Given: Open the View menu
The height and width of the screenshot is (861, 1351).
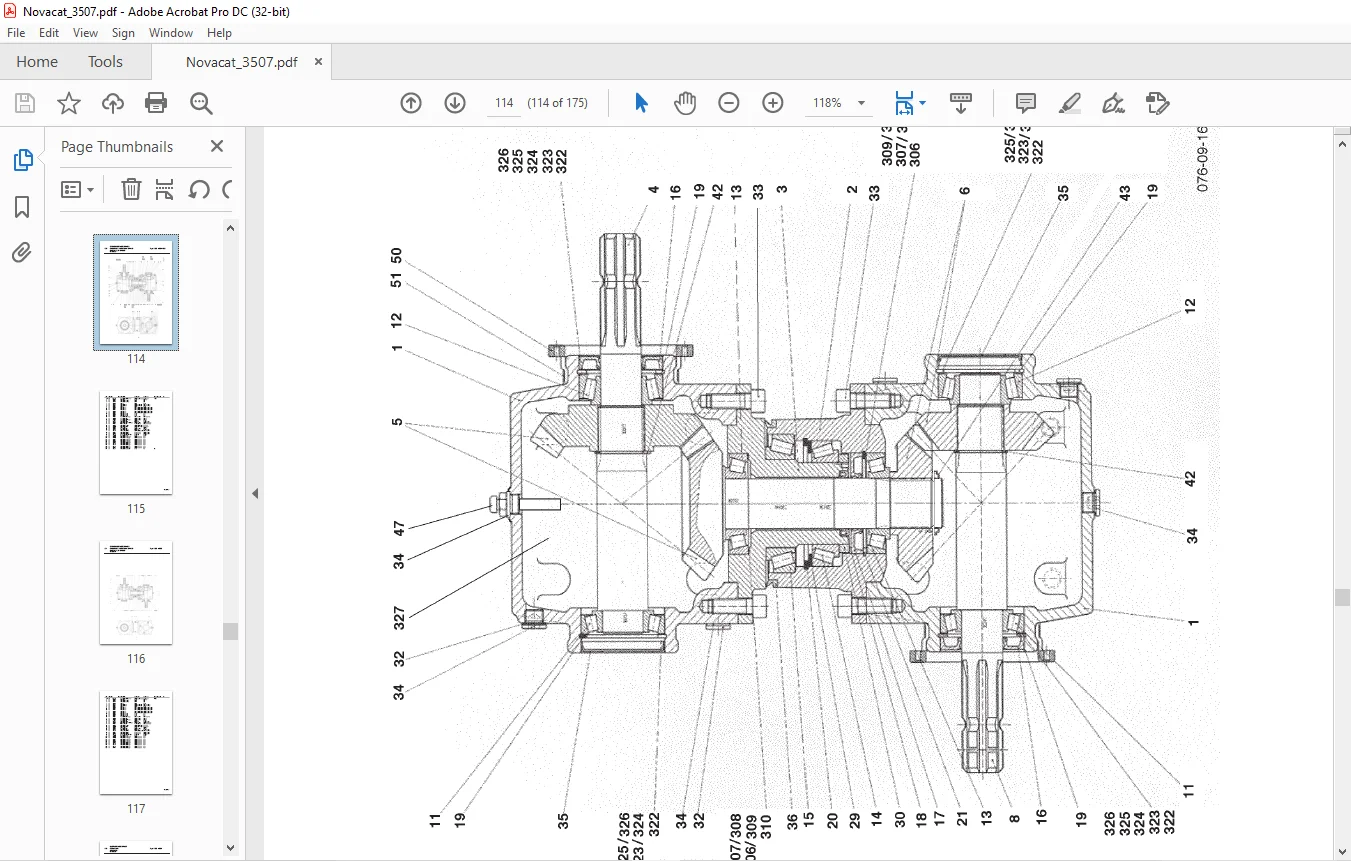Looking at the screenshot, I should (85, 33).
